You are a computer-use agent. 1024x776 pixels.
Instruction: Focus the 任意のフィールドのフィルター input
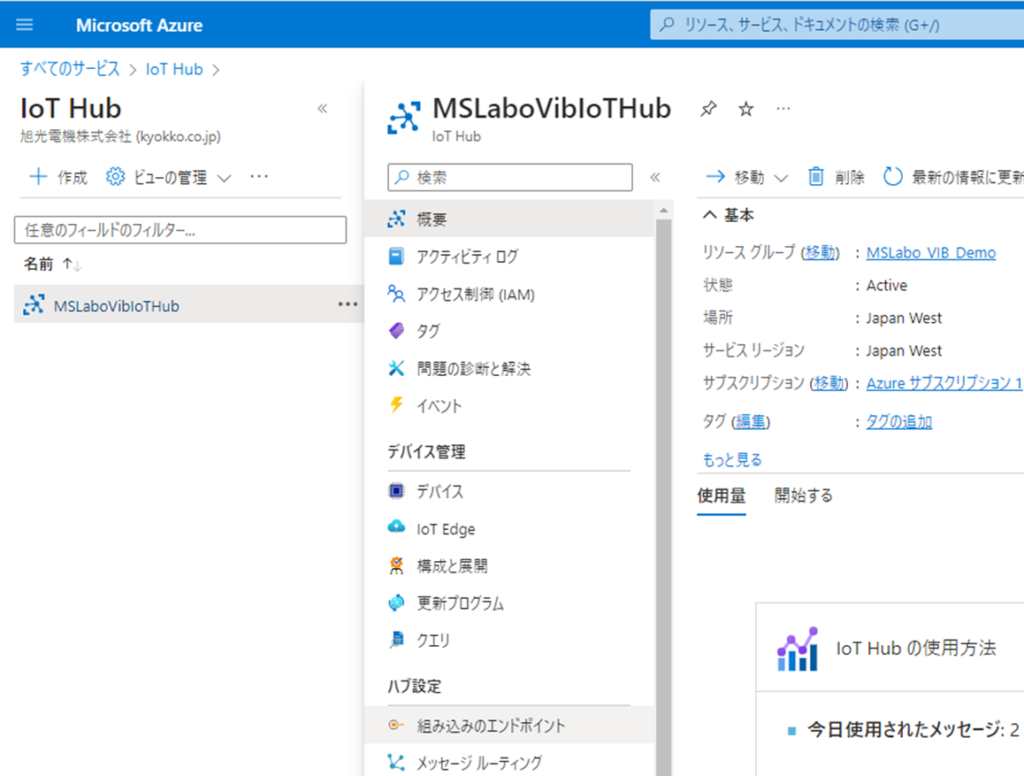click(180, 230)
